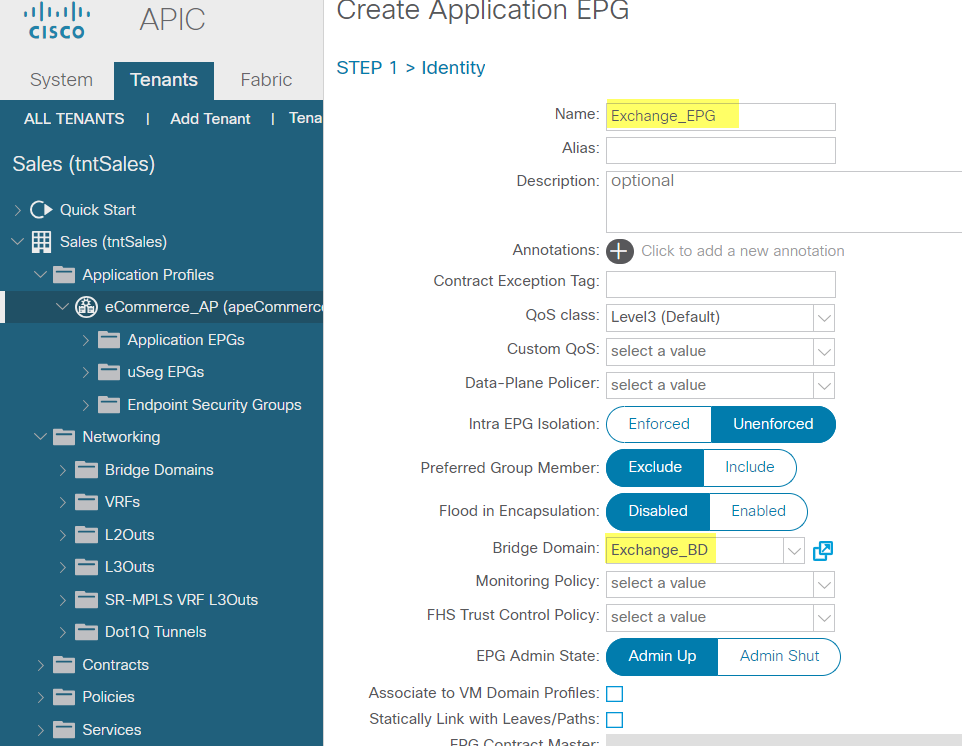Collapse the eCommerce_AP node
Image resolution: width=962 pixels, height=746 pixels.
click(63, 306)
